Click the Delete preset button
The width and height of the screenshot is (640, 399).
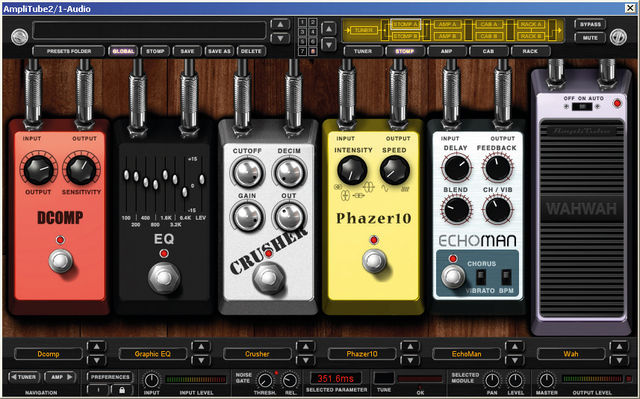click(x=251, y=51)
